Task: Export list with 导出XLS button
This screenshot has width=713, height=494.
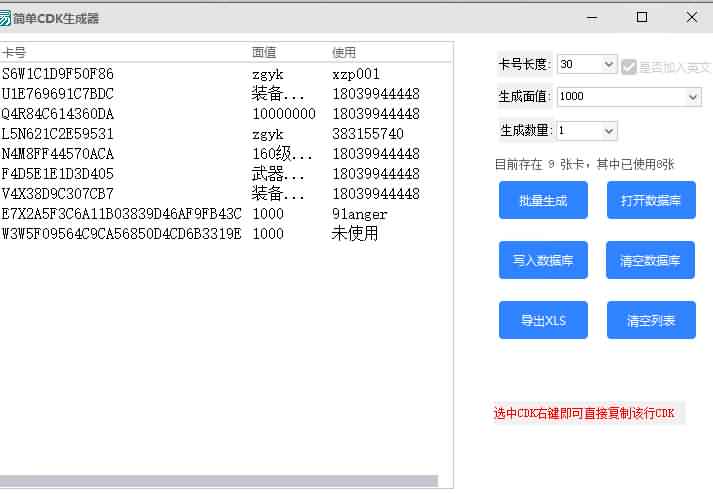Action: 543,320
